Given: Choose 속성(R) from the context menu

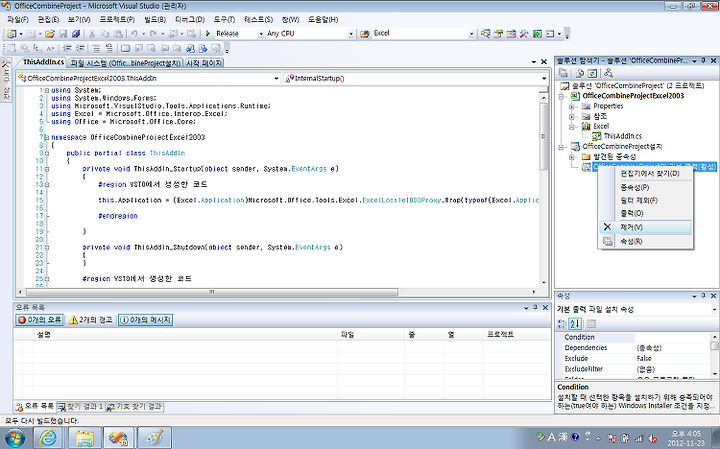Looking at the screenshot, I should (x=646, y=241).
